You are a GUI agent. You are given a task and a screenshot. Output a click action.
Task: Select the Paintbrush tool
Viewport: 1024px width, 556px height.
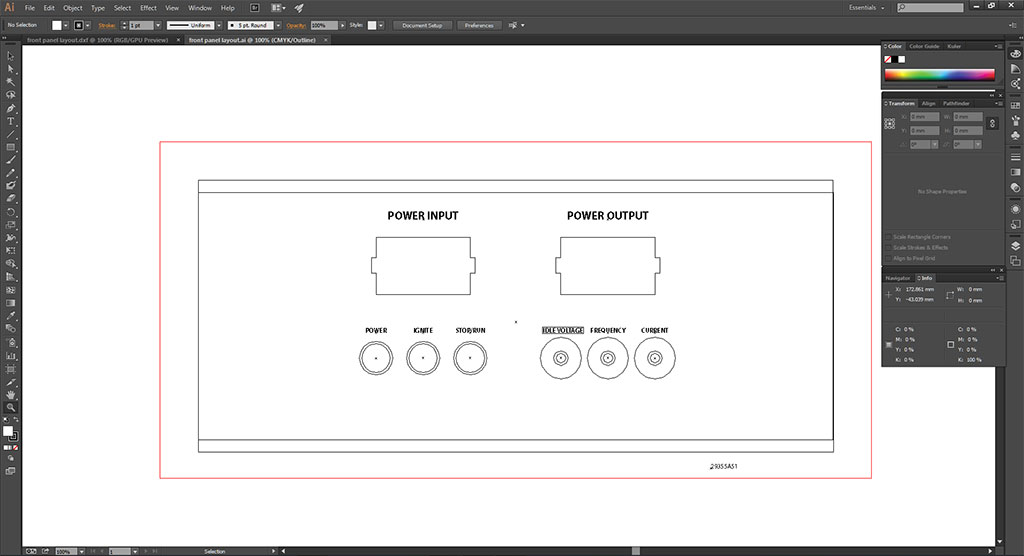click(x=10, y=160)
